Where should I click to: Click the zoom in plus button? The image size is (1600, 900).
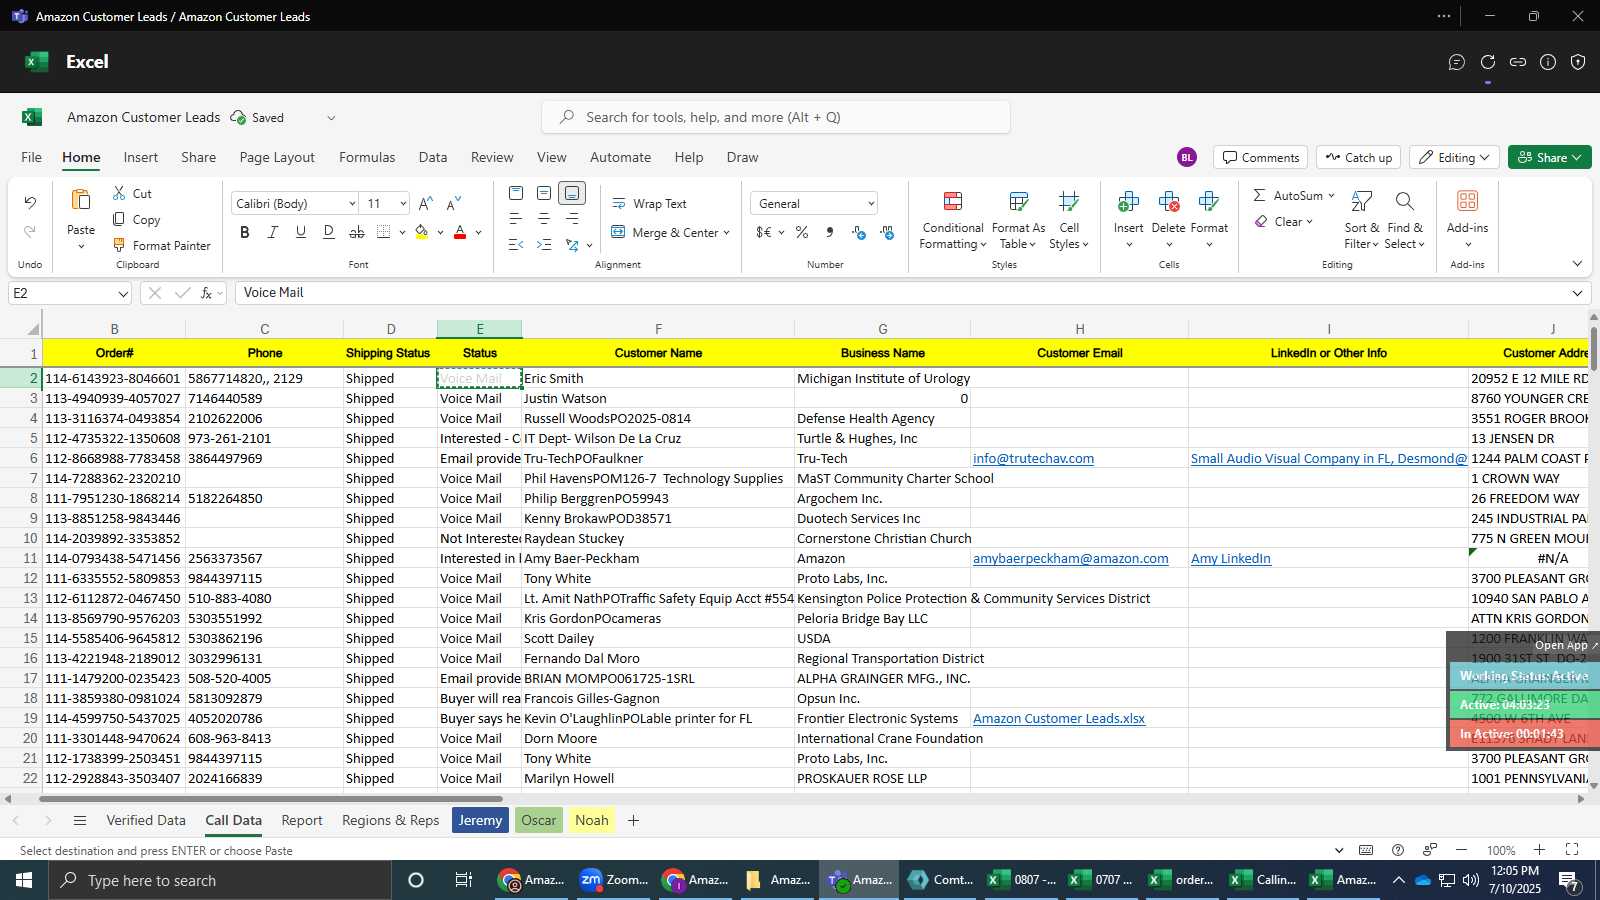(1540, 850)
